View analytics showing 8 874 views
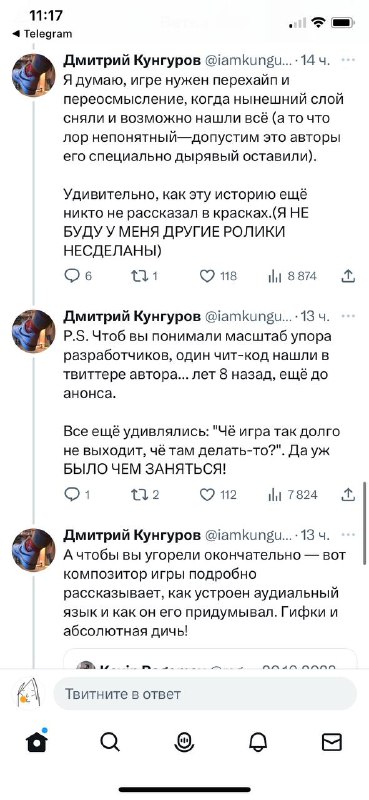 (x=292, y=276)
